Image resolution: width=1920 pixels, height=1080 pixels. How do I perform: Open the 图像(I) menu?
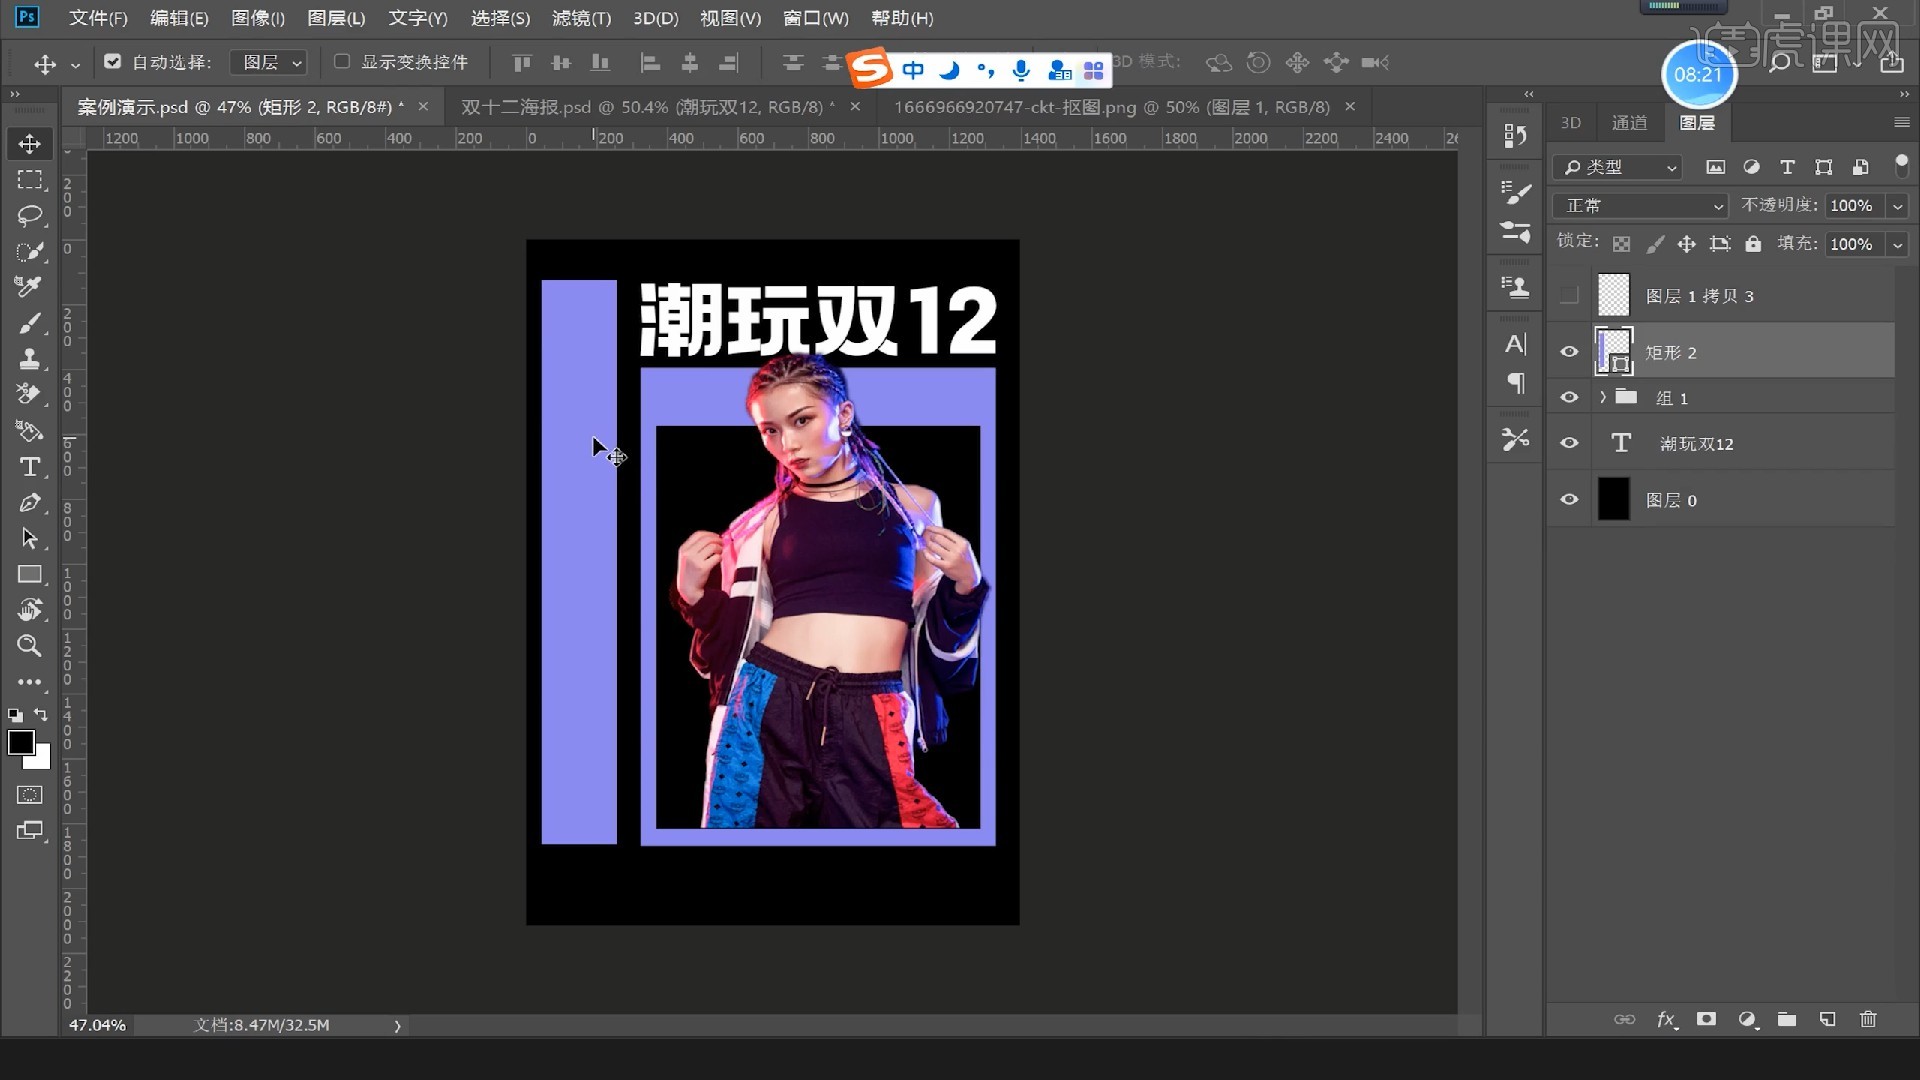258,18
